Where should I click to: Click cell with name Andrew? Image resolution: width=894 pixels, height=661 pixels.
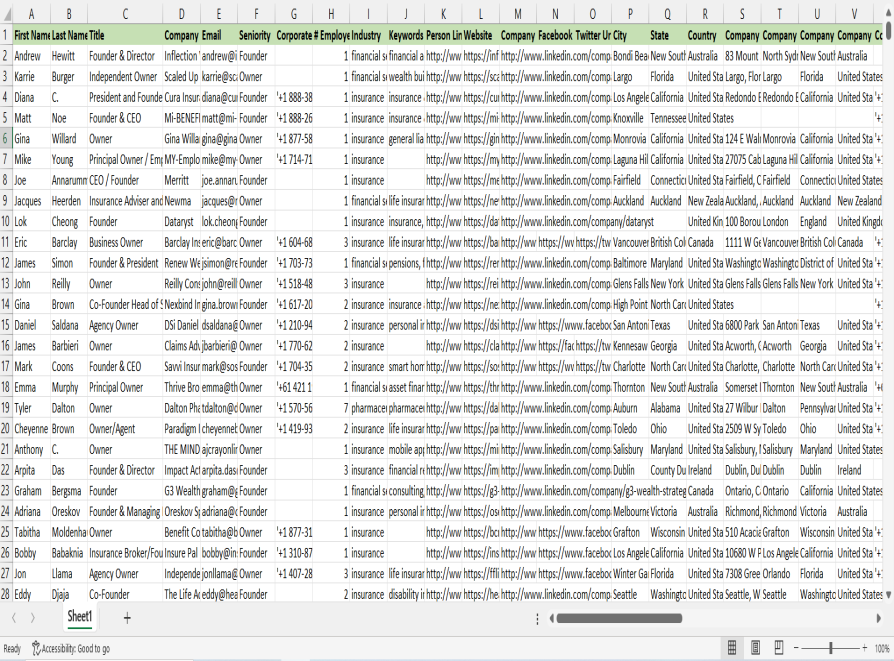[x=31, y=56]
